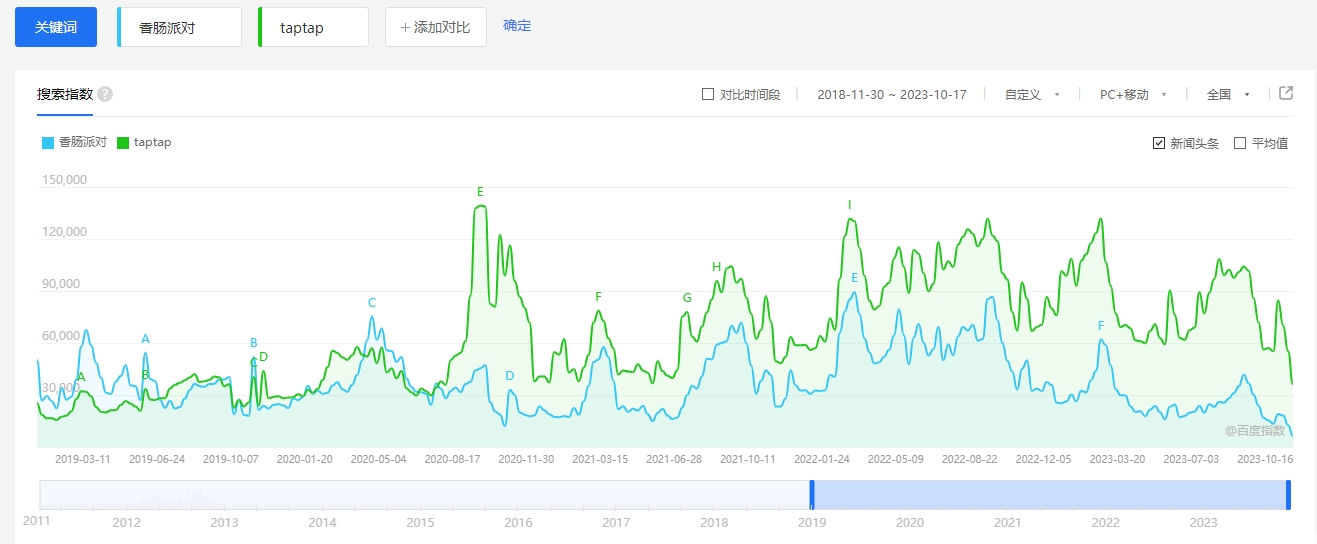Click green news marker D
Viewport: 1317px width, 544px height.
click(263, 357)
